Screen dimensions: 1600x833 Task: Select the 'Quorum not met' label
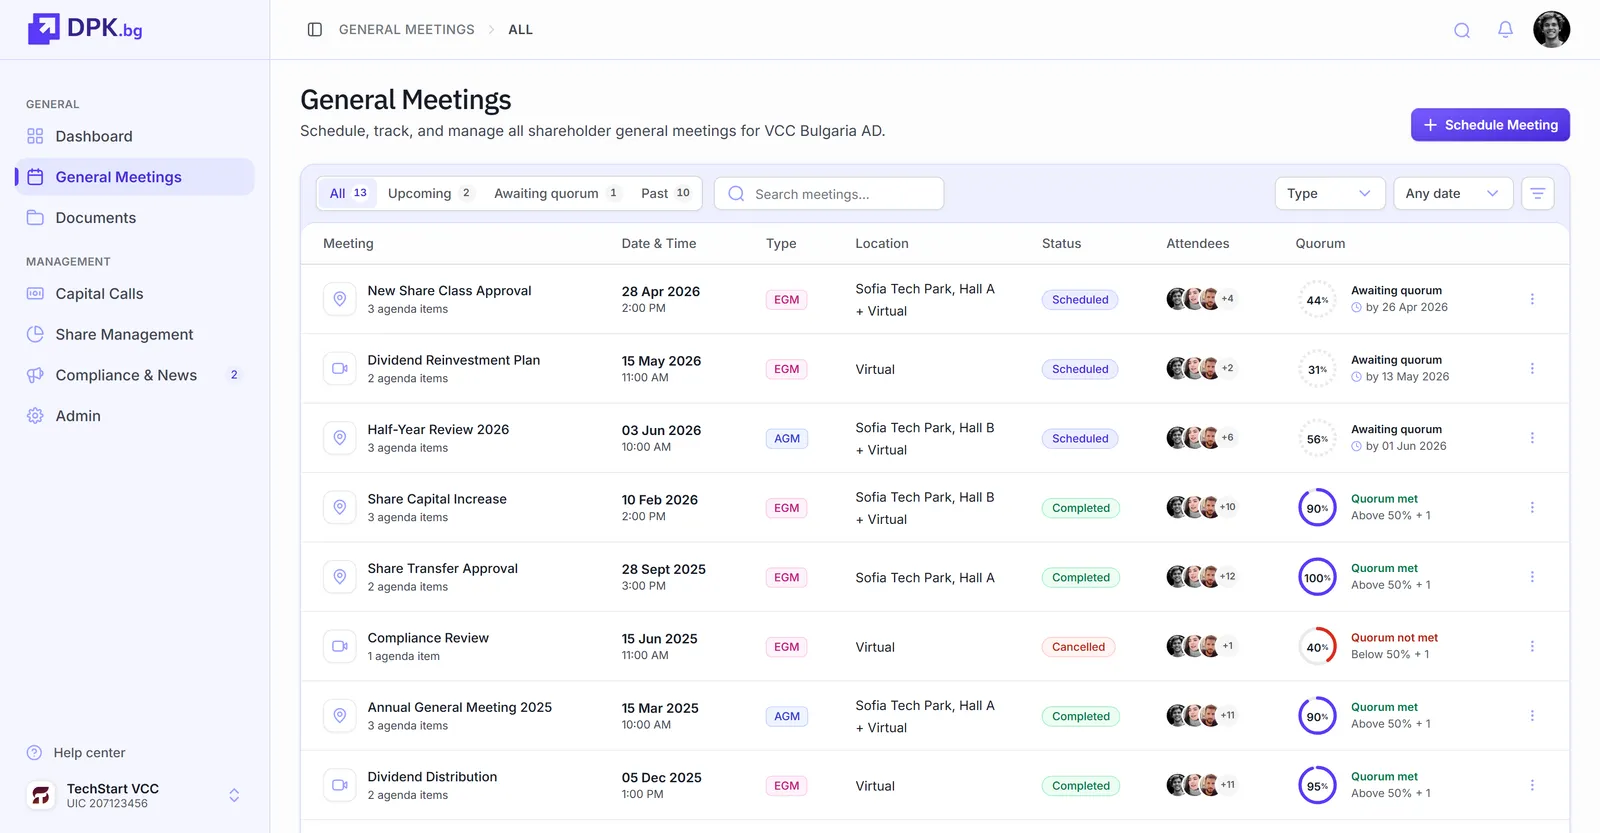pyautogui.click(x=1394, y=638)
